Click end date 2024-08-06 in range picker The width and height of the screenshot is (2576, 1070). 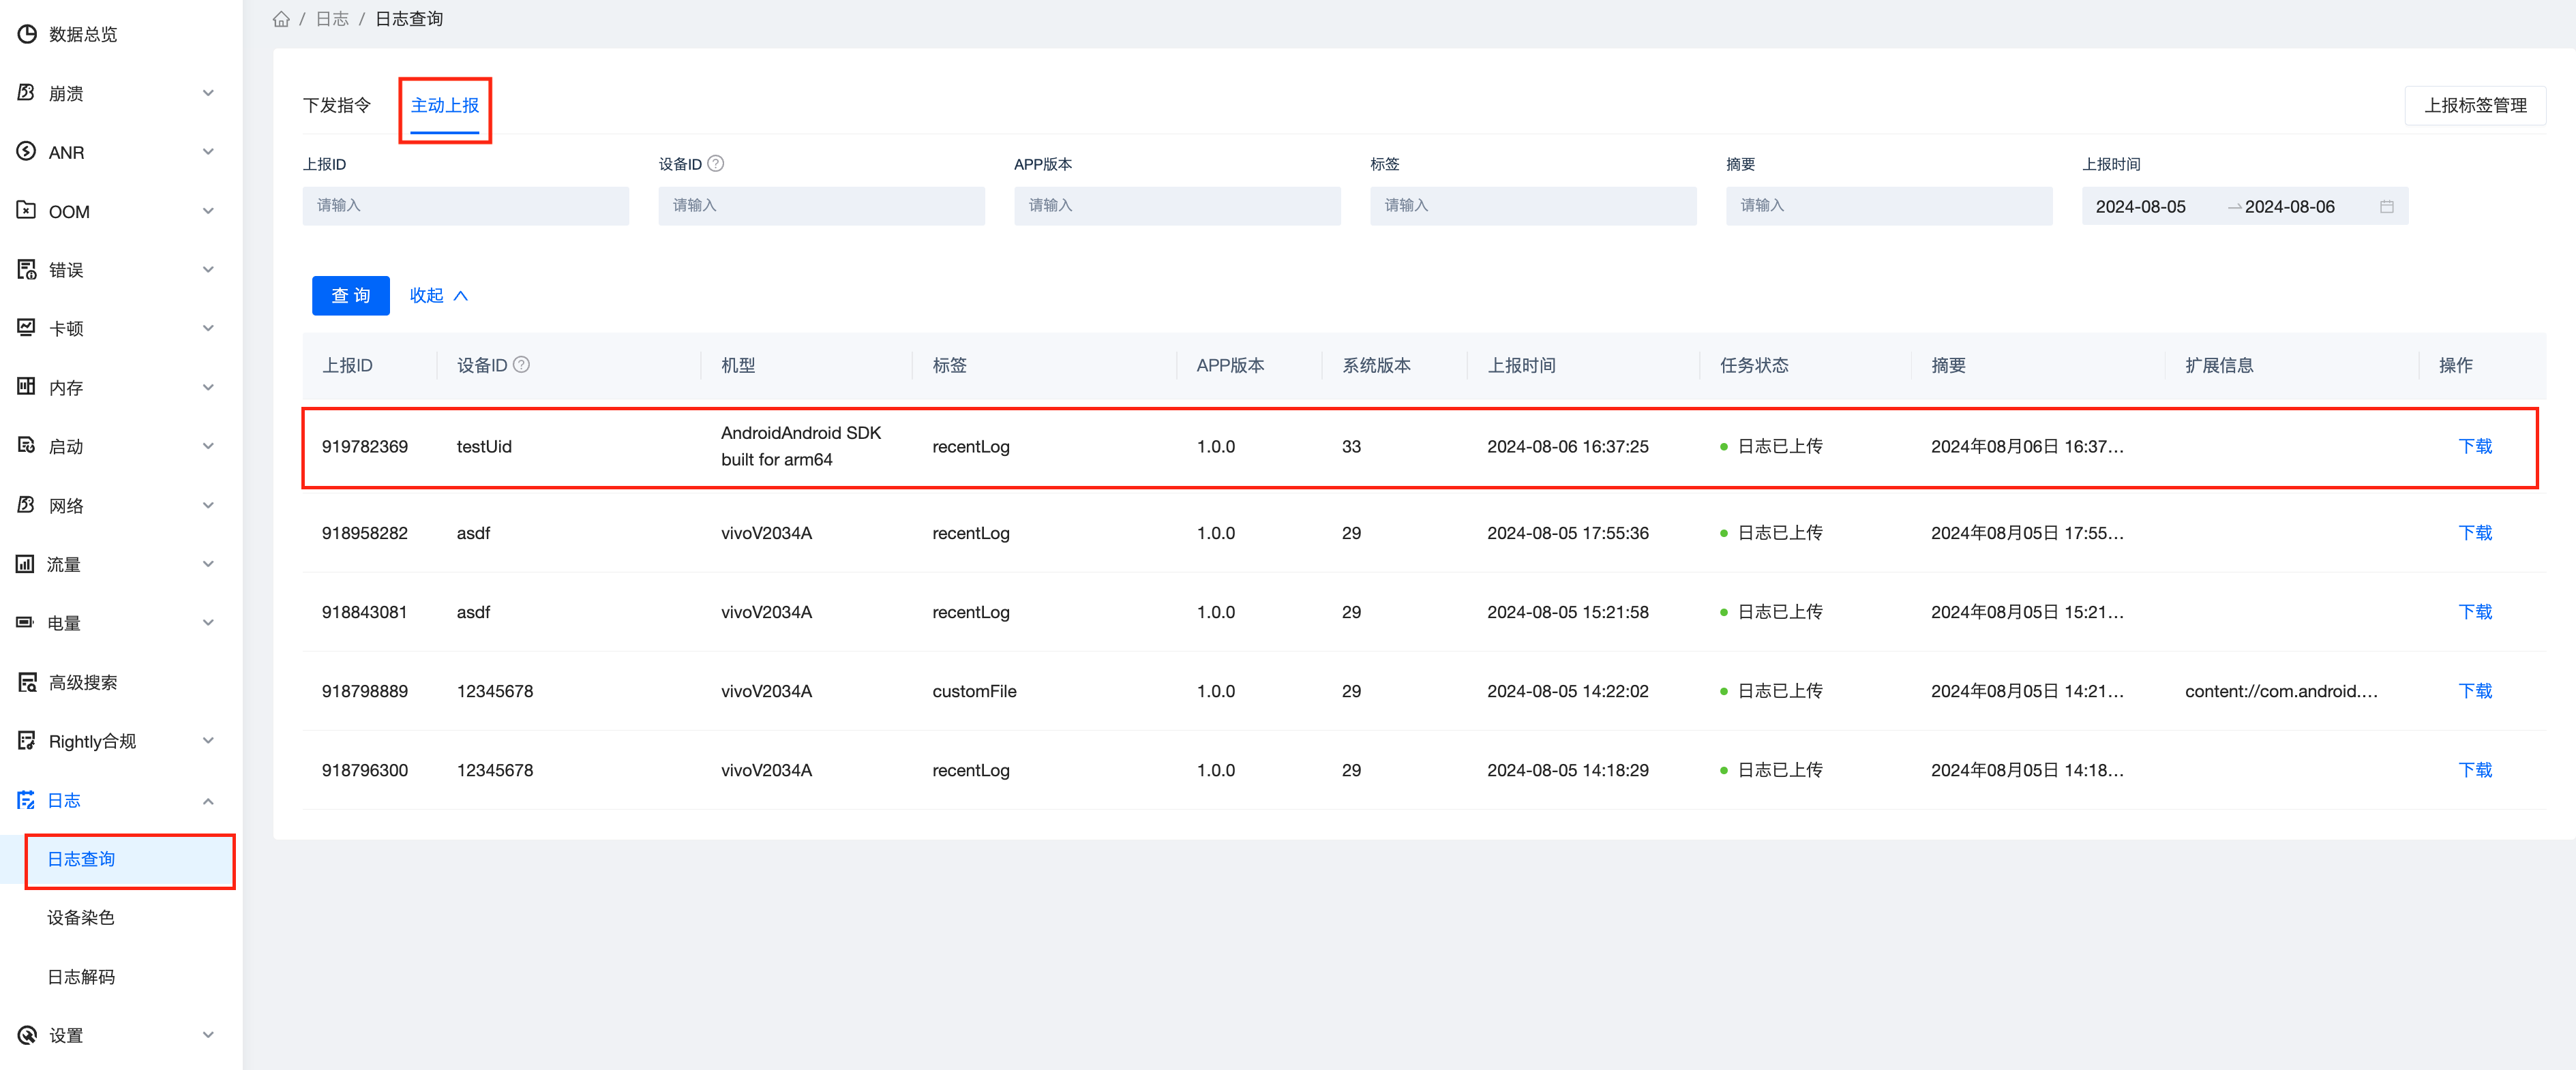(x=2290, y=207)
